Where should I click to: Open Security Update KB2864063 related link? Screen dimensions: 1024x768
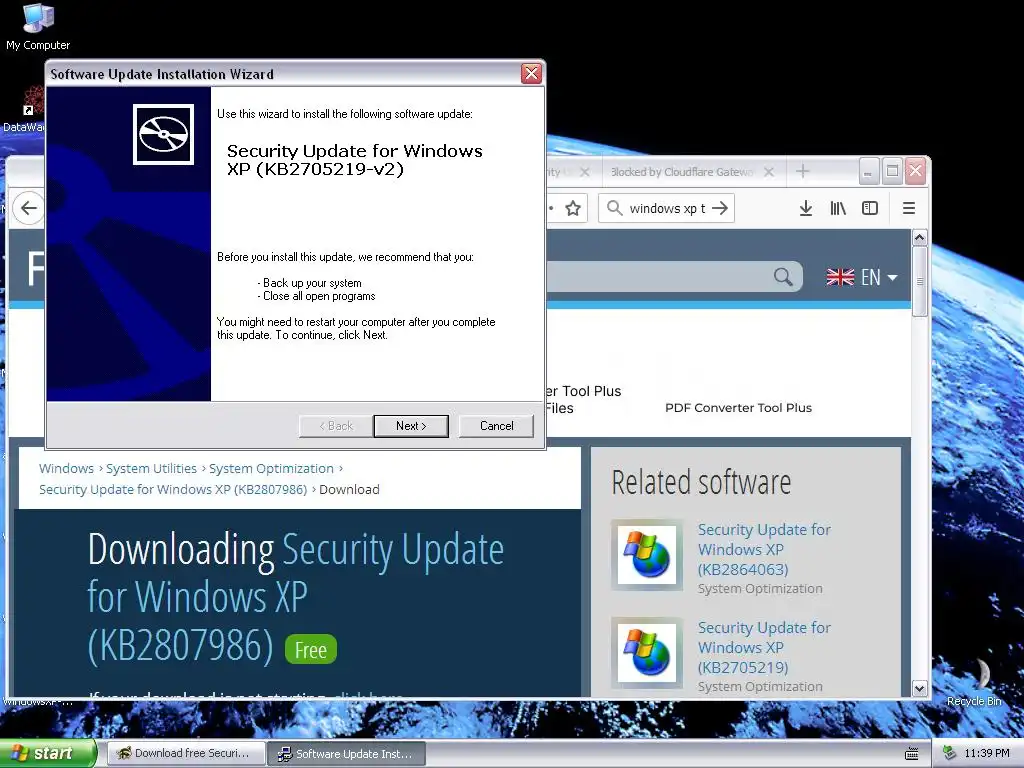pos(764,549)
